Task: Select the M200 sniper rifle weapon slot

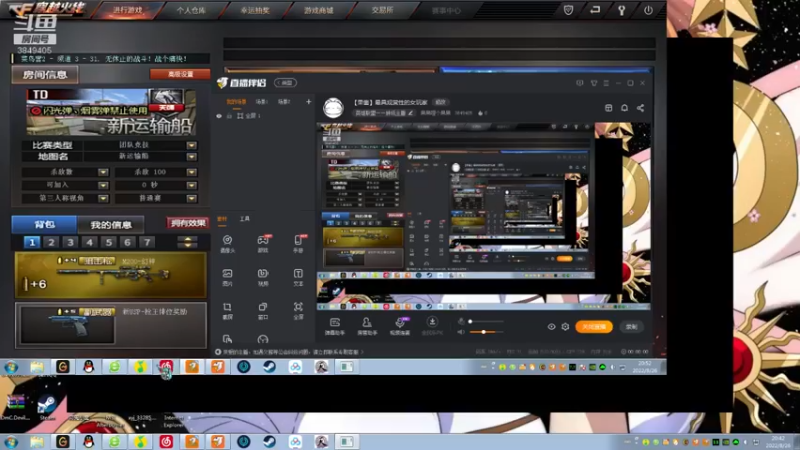Action: tap(111, 275)
